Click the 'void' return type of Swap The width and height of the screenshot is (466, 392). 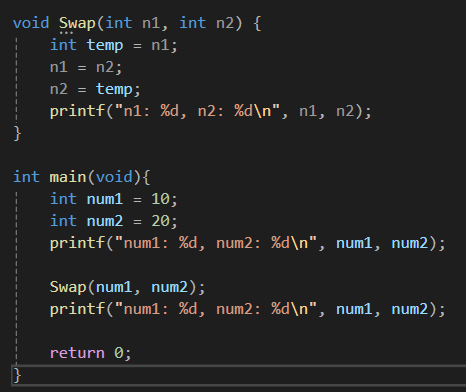coord(31,23)
